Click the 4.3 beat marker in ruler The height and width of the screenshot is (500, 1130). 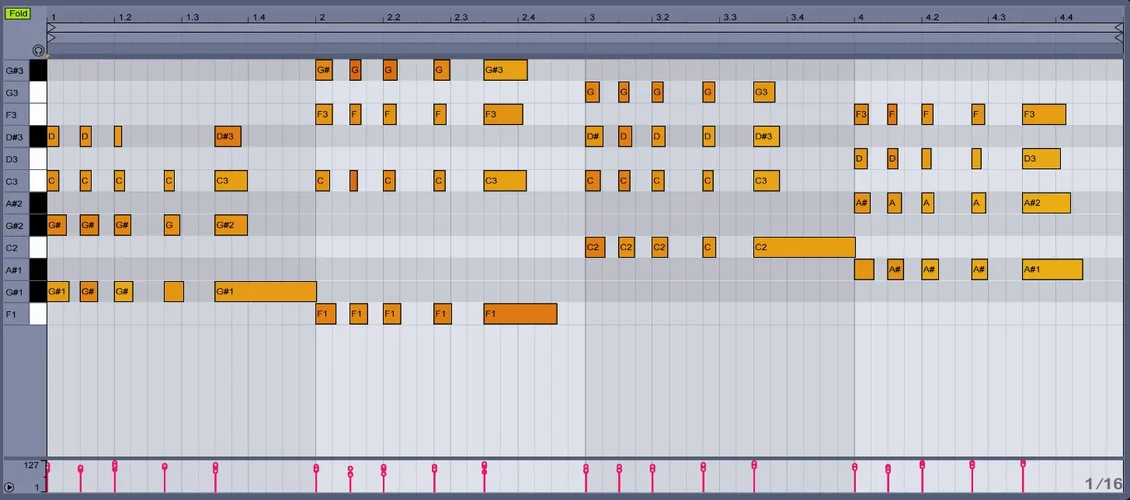pyautogui.click(x=999, y=17)
